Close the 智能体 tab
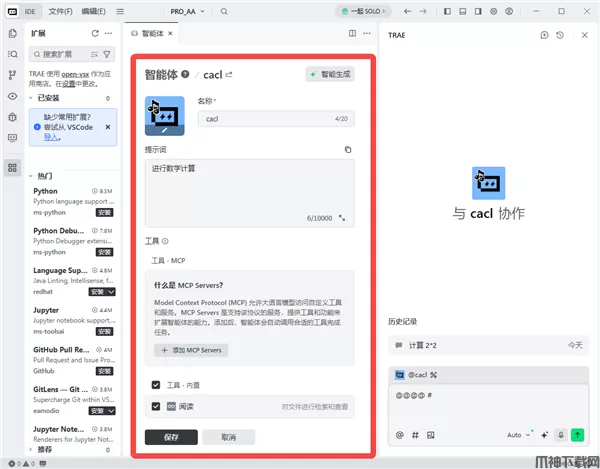This screenshot has width=600, height=469. tap(170, 33)
